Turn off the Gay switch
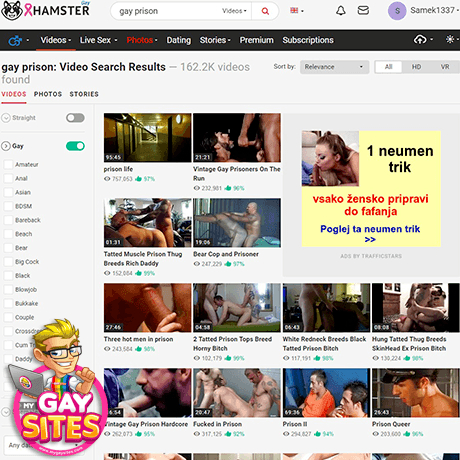 coord(75,146)
